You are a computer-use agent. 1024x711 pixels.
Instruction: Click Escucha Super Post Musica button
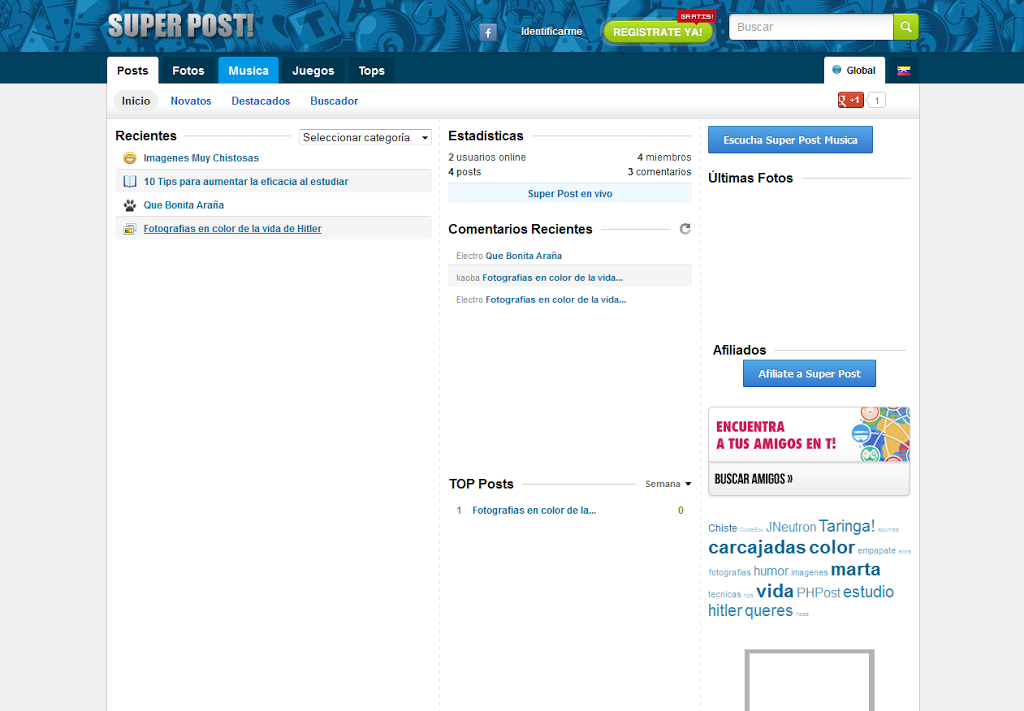point(790,140)
